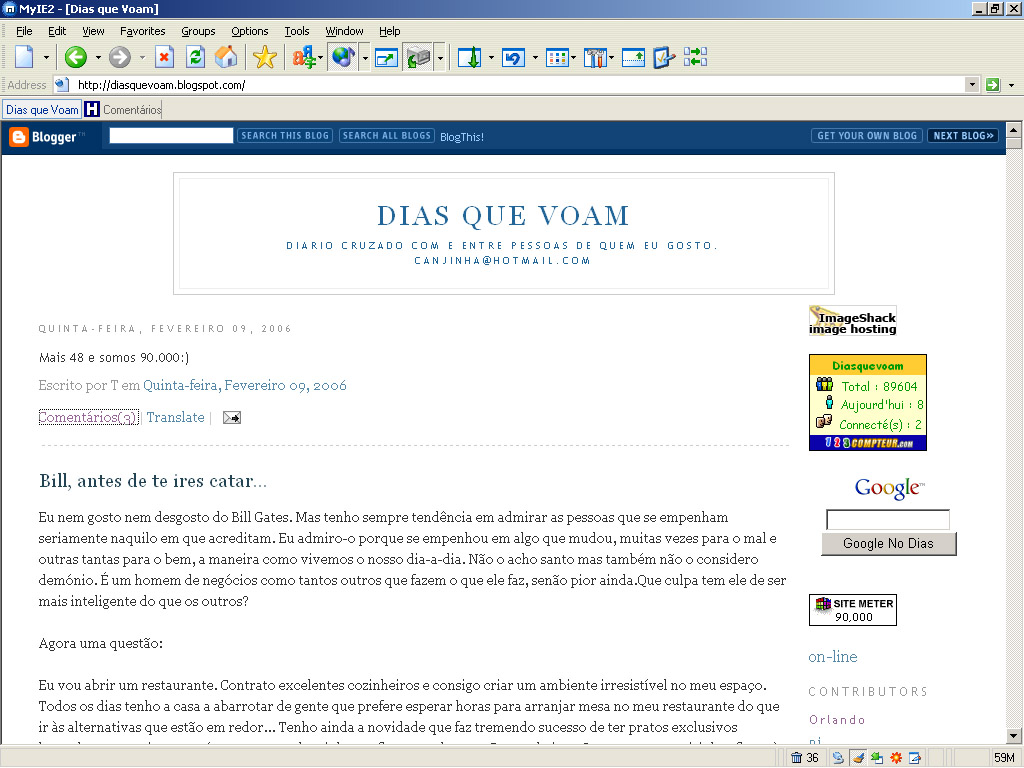The height and width of the screenshot is (768, 1024).
Task: Go to the Home page icon
Action: point(227,57)
